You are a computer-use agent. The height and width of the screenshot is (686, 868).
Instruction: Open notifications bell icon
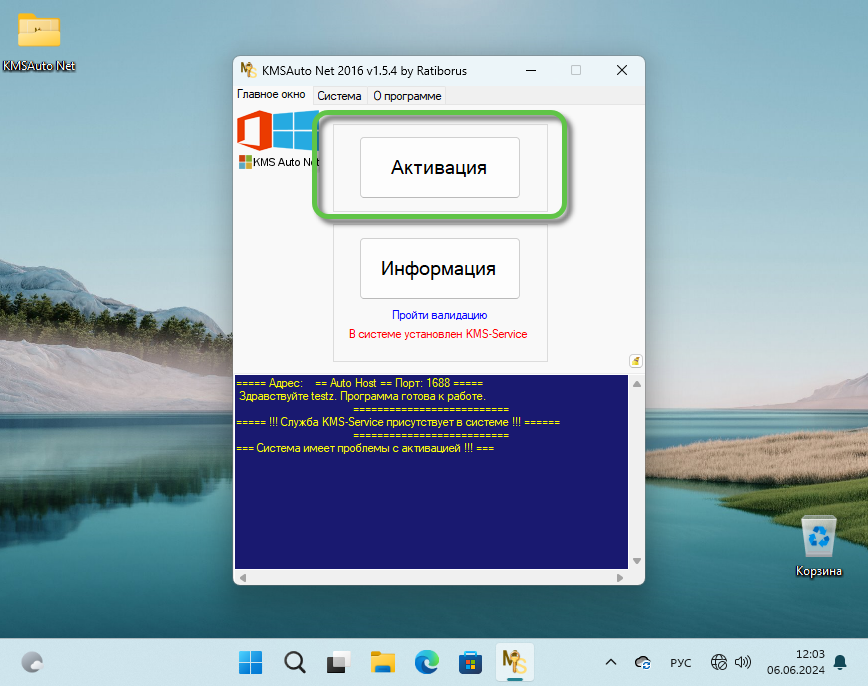pyautogui.click(x=840, y=662)
